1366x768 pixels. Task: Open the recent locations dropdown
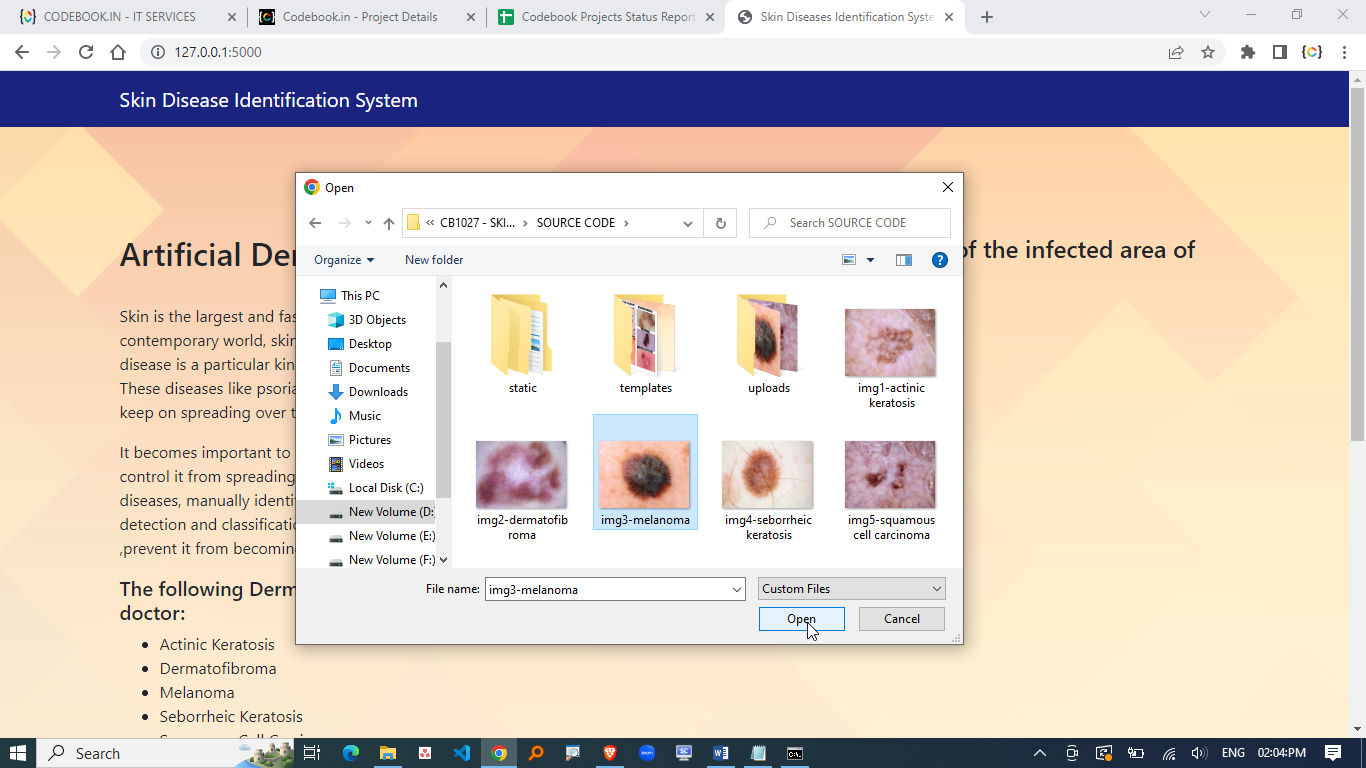368,223
